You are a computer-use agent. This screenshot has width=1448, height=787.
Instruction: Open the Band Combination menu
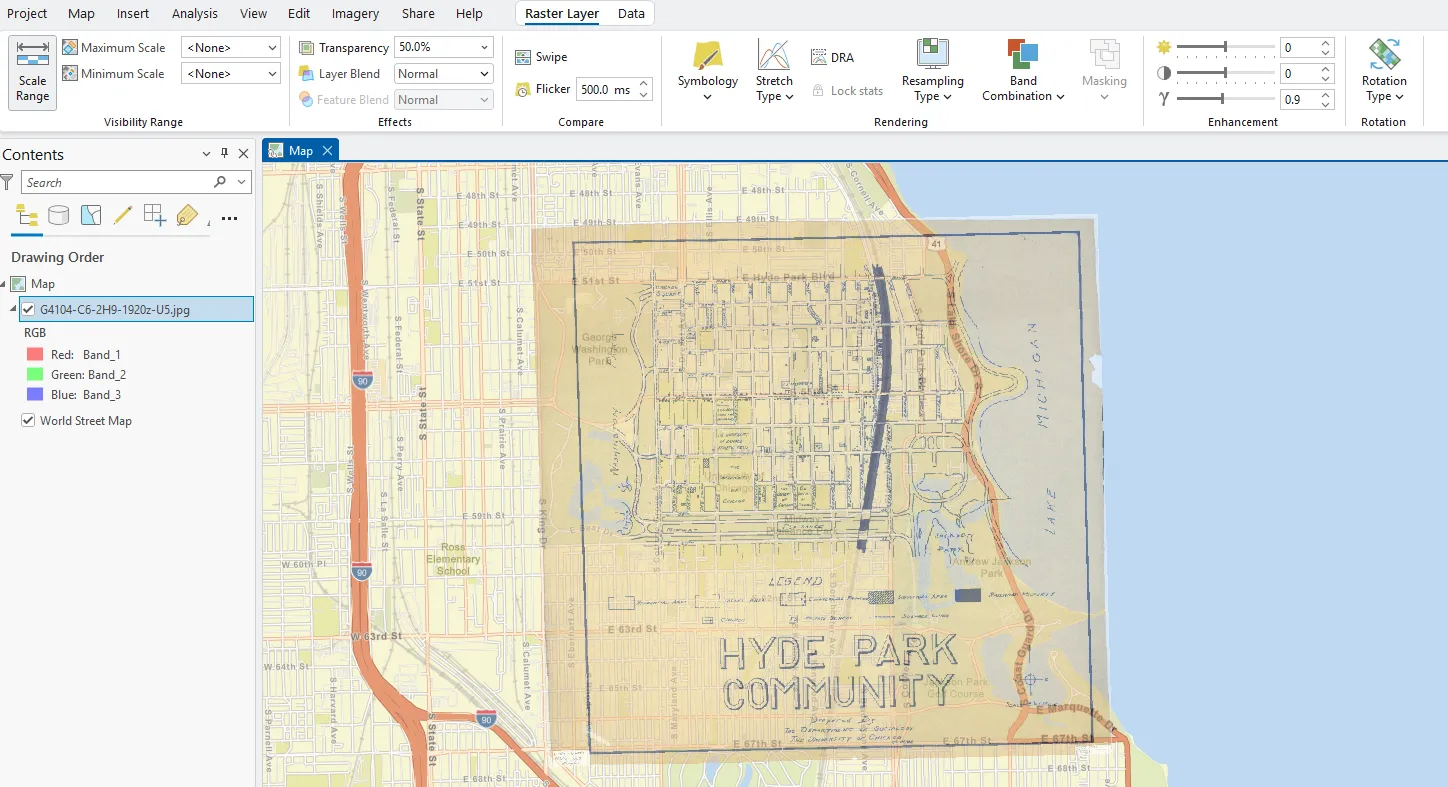[1023, 72]
